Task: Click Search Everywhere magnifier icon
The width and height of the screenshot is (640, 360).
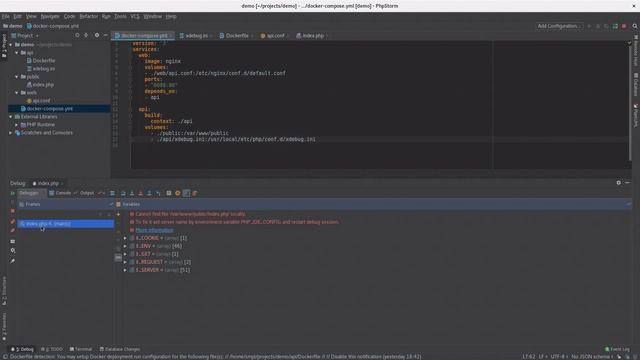Action: [635, 26]
